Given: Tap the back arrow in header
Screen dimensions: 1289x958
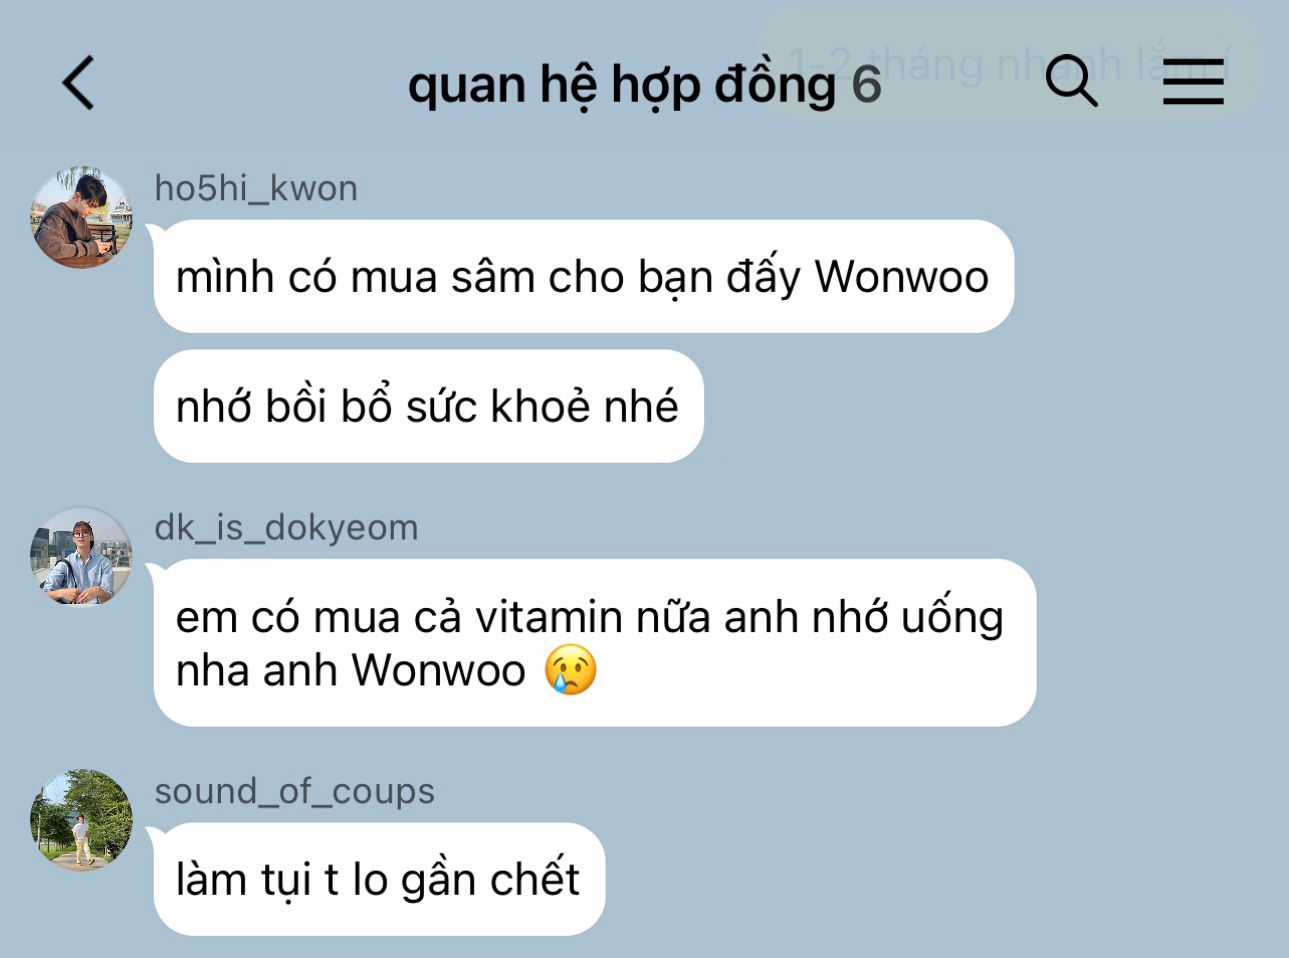Looking at the screenshot, I should 78,82.
